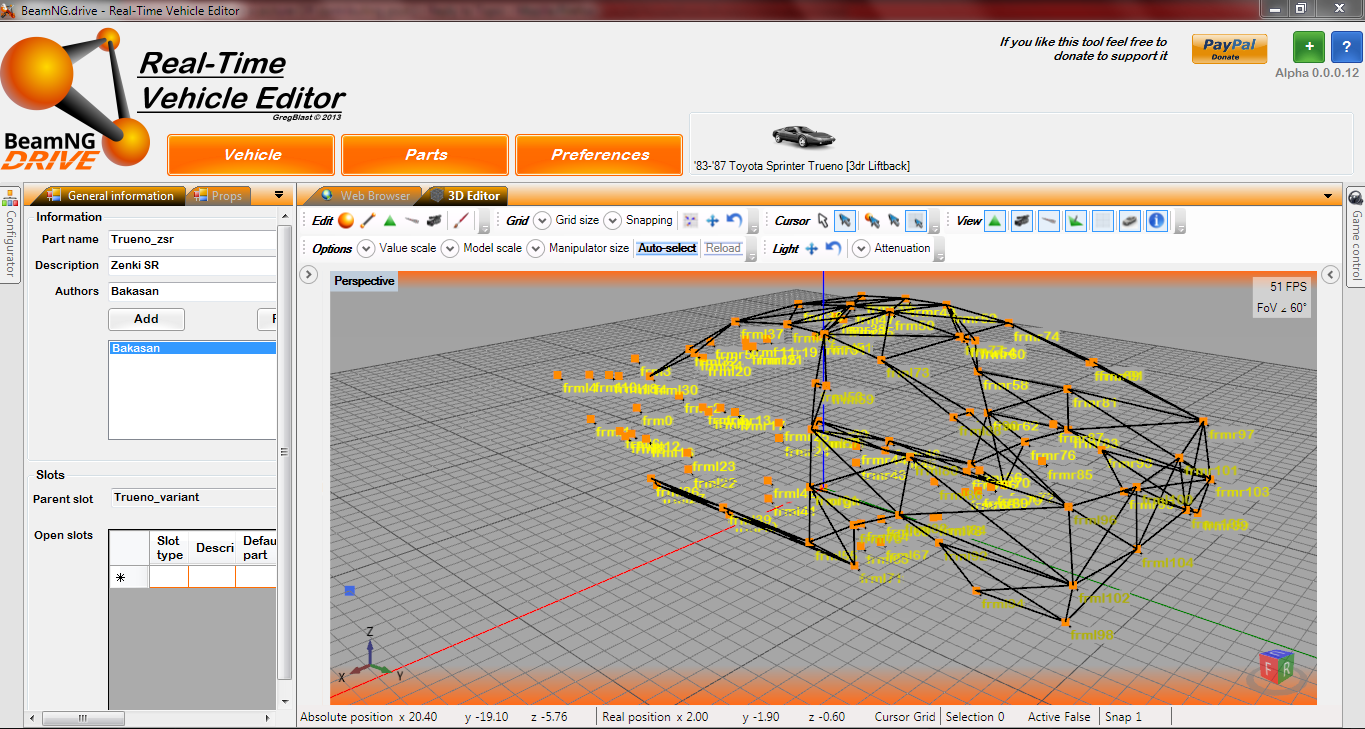Viewport: 1365px width, 729px height.
Task: Select the paintbrush edit tool
Action: [460, 221]
